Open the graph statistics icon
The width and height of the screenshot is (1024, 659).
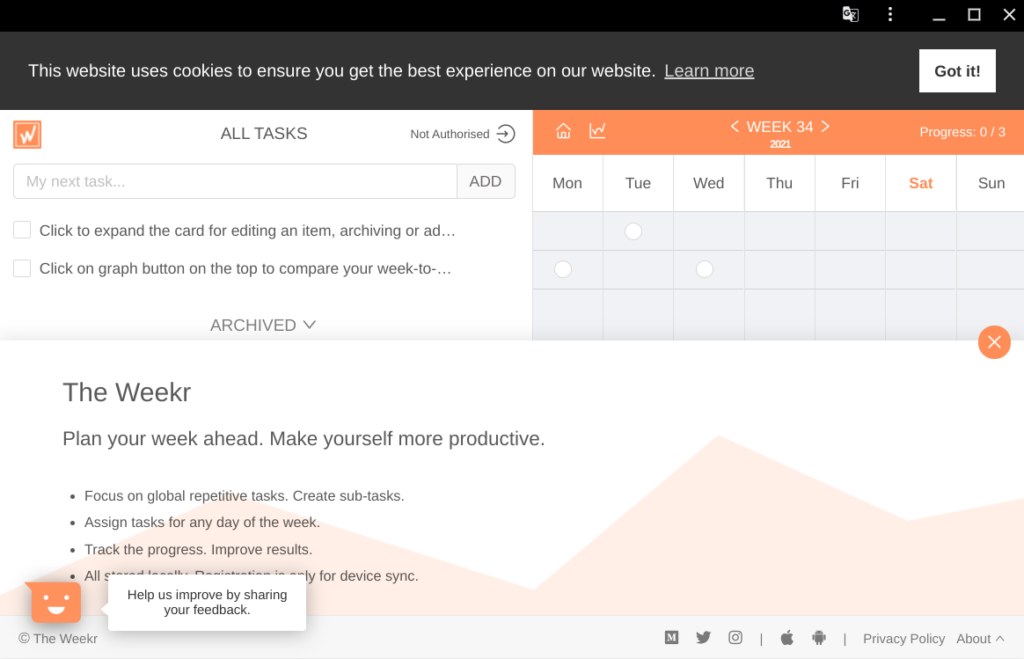tap(597, 131)
